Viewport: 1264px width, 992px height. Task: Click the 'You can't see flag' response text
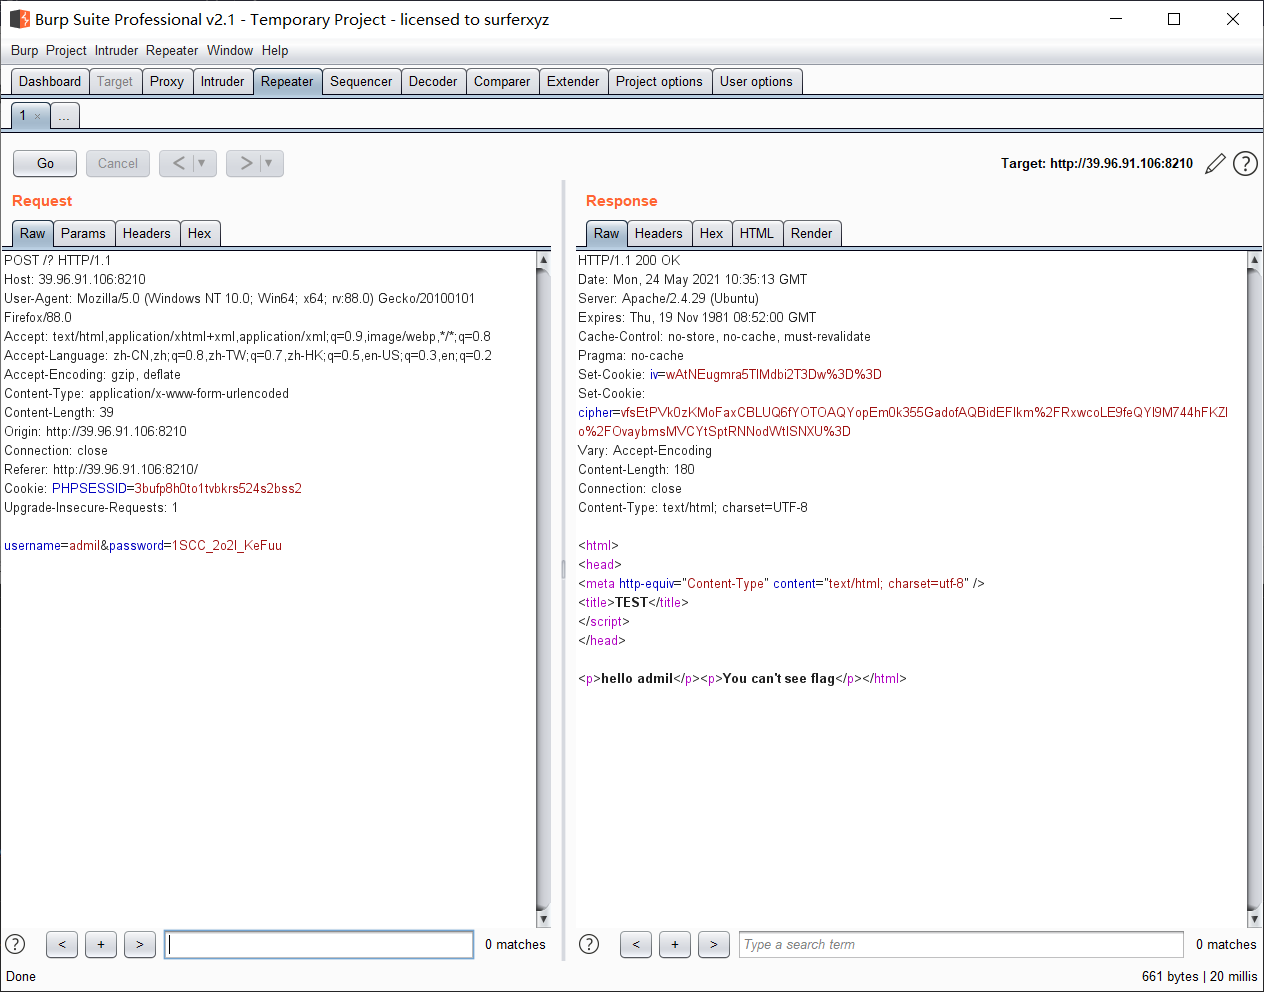click(779, 679)
